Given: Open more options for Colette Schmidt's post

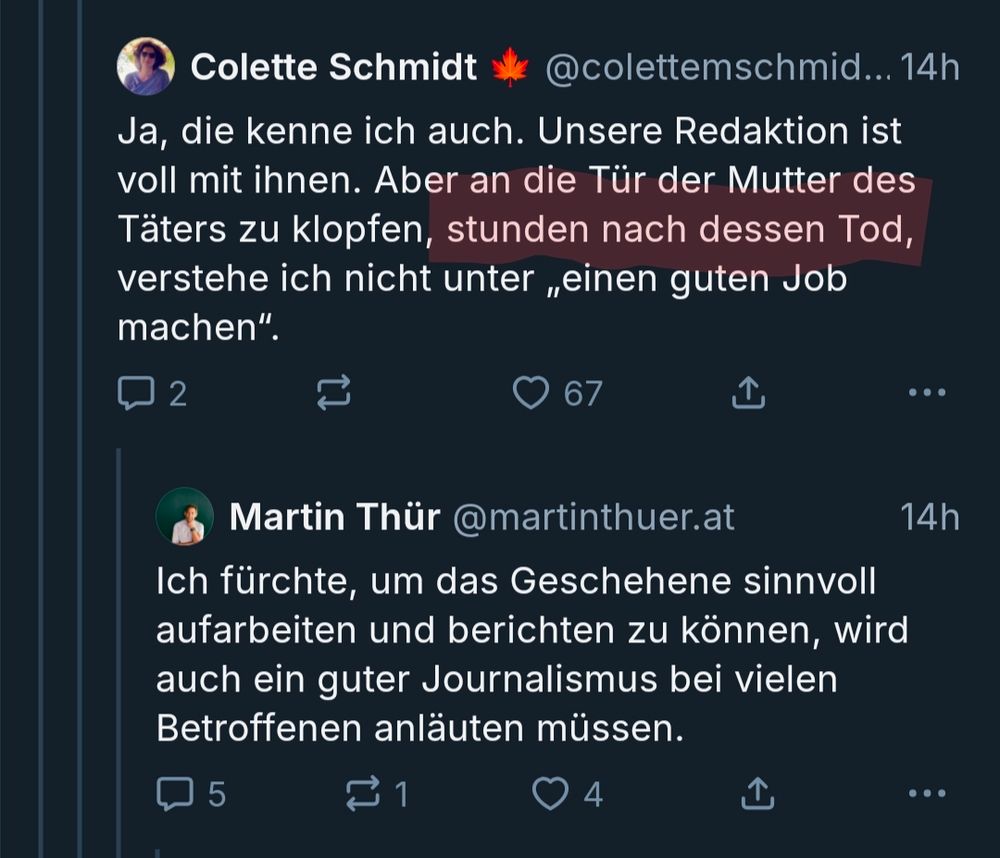Looking at the screenshot, I should coord(926,393).
